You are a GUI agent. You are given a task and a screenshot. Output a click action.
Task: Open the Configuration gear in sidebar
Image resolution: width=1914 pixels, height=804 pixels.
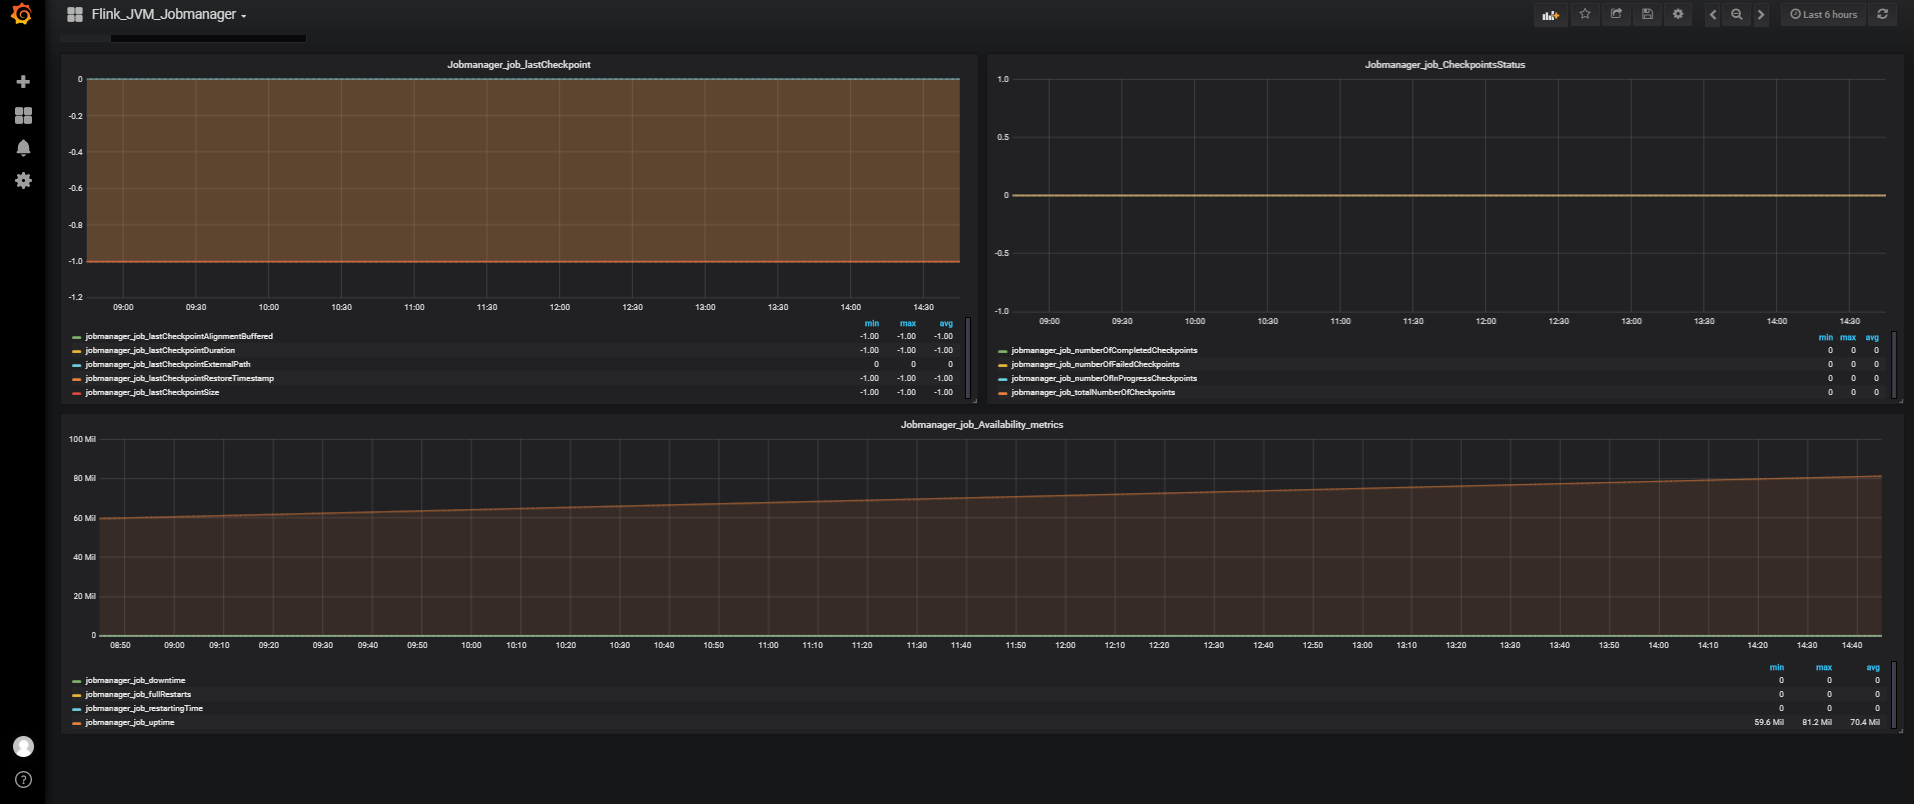pyautogui.click(x=23, y=181)
